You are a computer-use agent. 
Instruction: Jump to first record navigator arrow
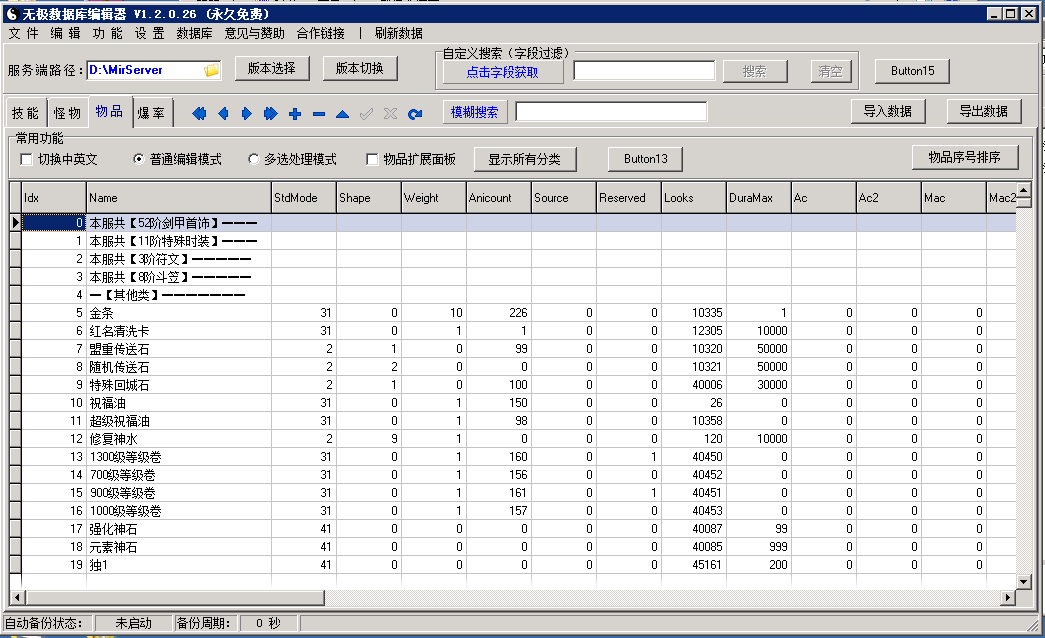(199, 113)
